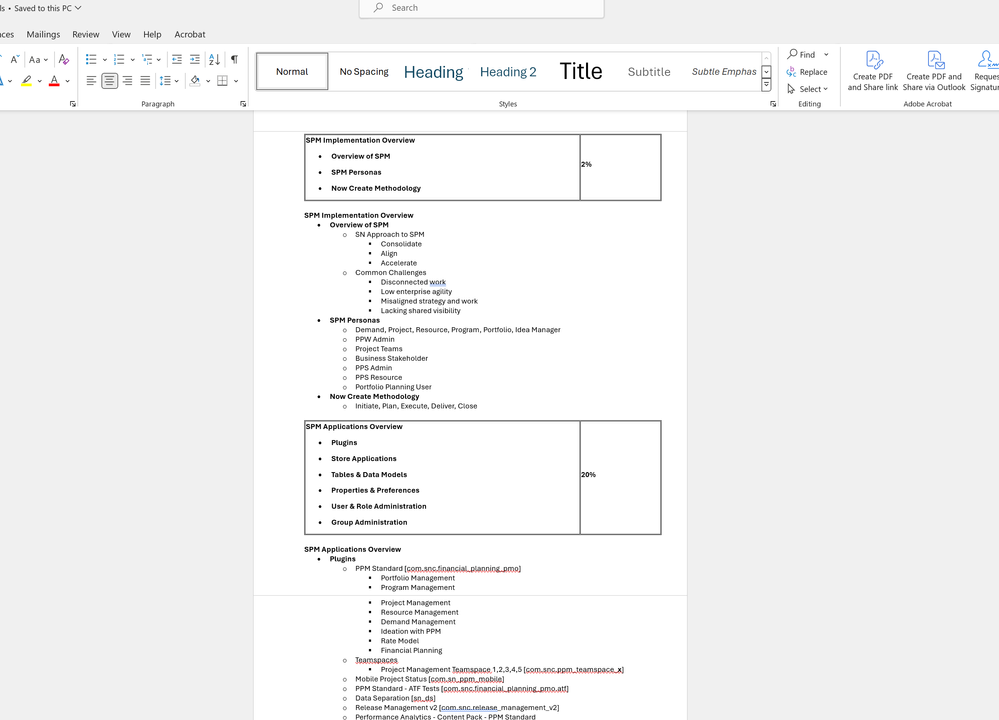
Task: Click the com.snc.financial_planning_pmo link
Action: point(462,568)
